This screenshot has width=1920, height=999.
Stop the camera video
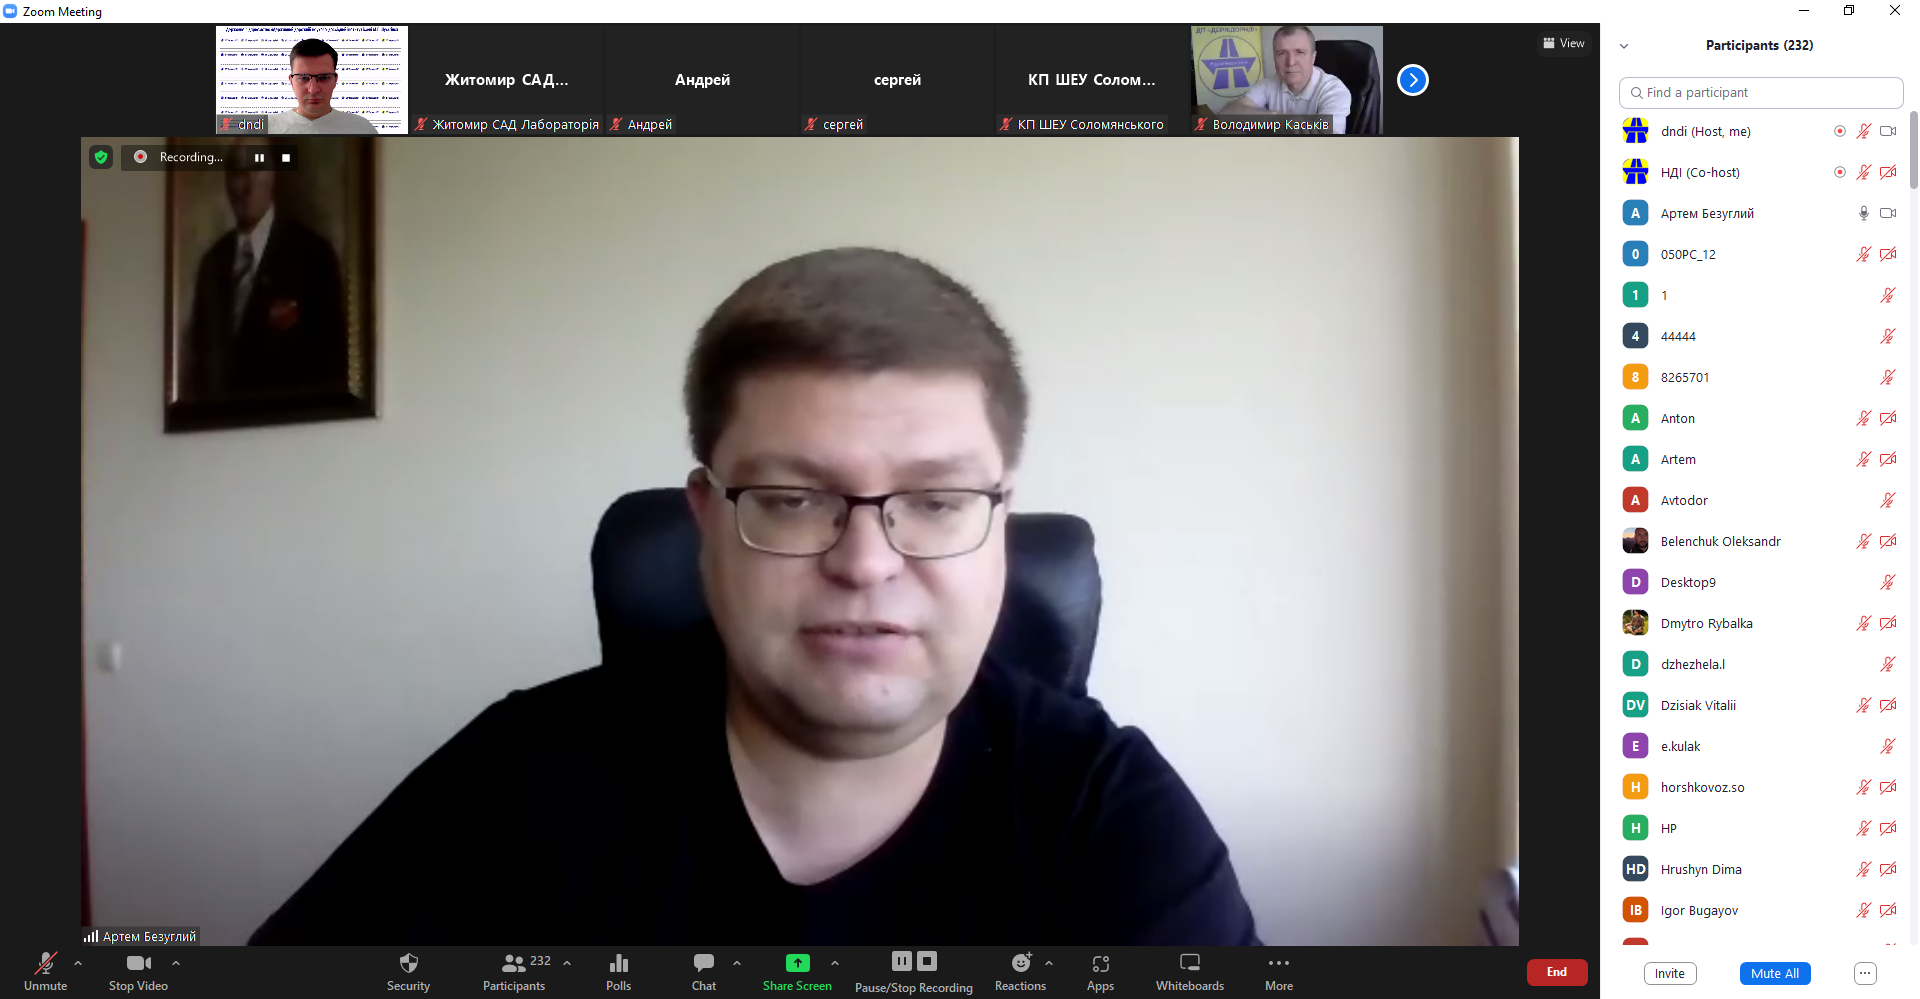click(138, 971)
